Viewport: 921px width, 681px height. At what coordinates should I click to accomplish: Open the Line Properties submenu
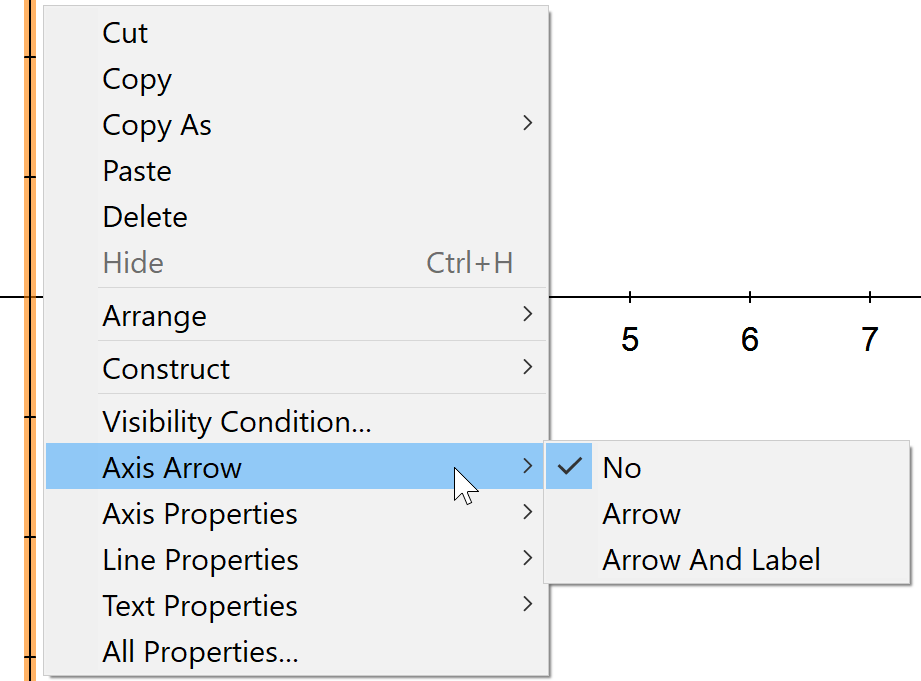(200, 560)
